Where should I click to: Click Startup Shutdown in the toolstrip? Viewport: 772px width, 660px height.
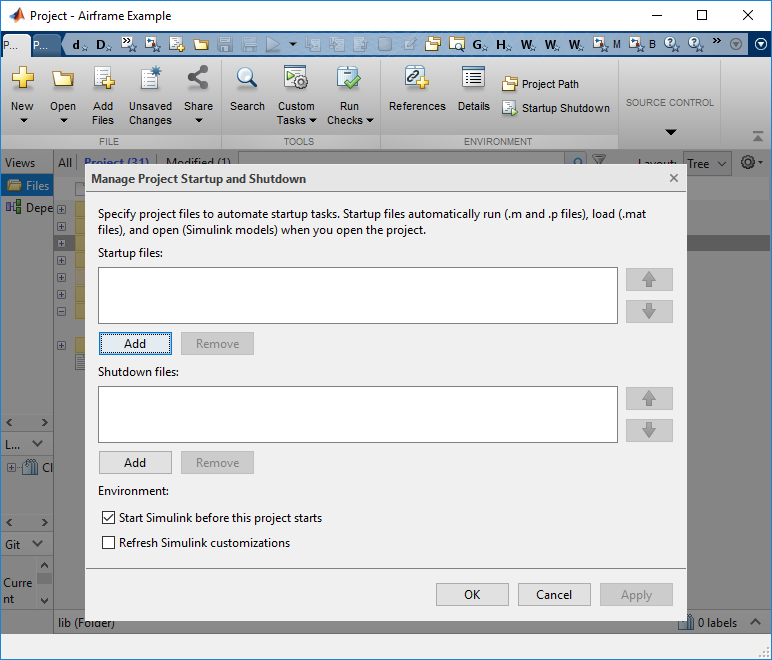556,108
